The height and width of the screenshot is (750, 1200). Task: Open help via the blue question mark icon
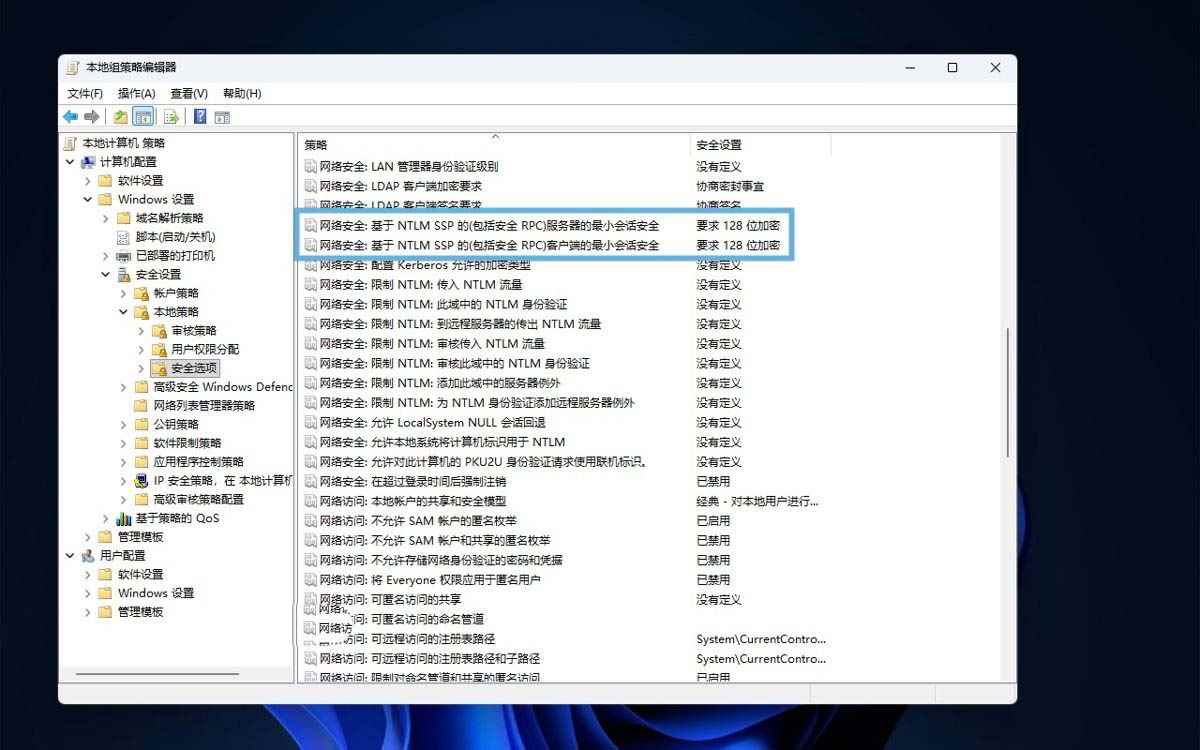coord(200,117)
